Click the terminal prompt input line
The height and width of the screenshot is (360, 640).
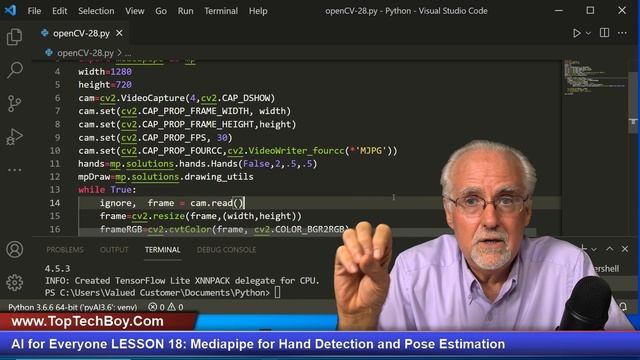coord(162,293)
